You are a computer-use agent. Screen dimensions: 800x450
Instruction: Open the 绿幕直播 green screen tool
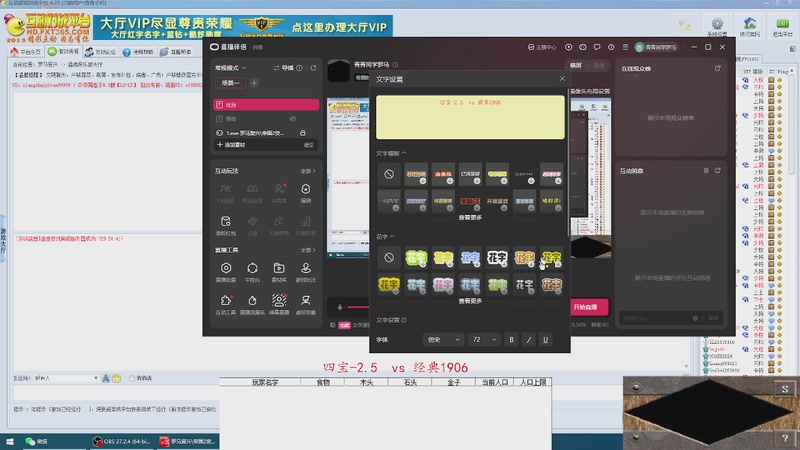click(x=279, y=304)
